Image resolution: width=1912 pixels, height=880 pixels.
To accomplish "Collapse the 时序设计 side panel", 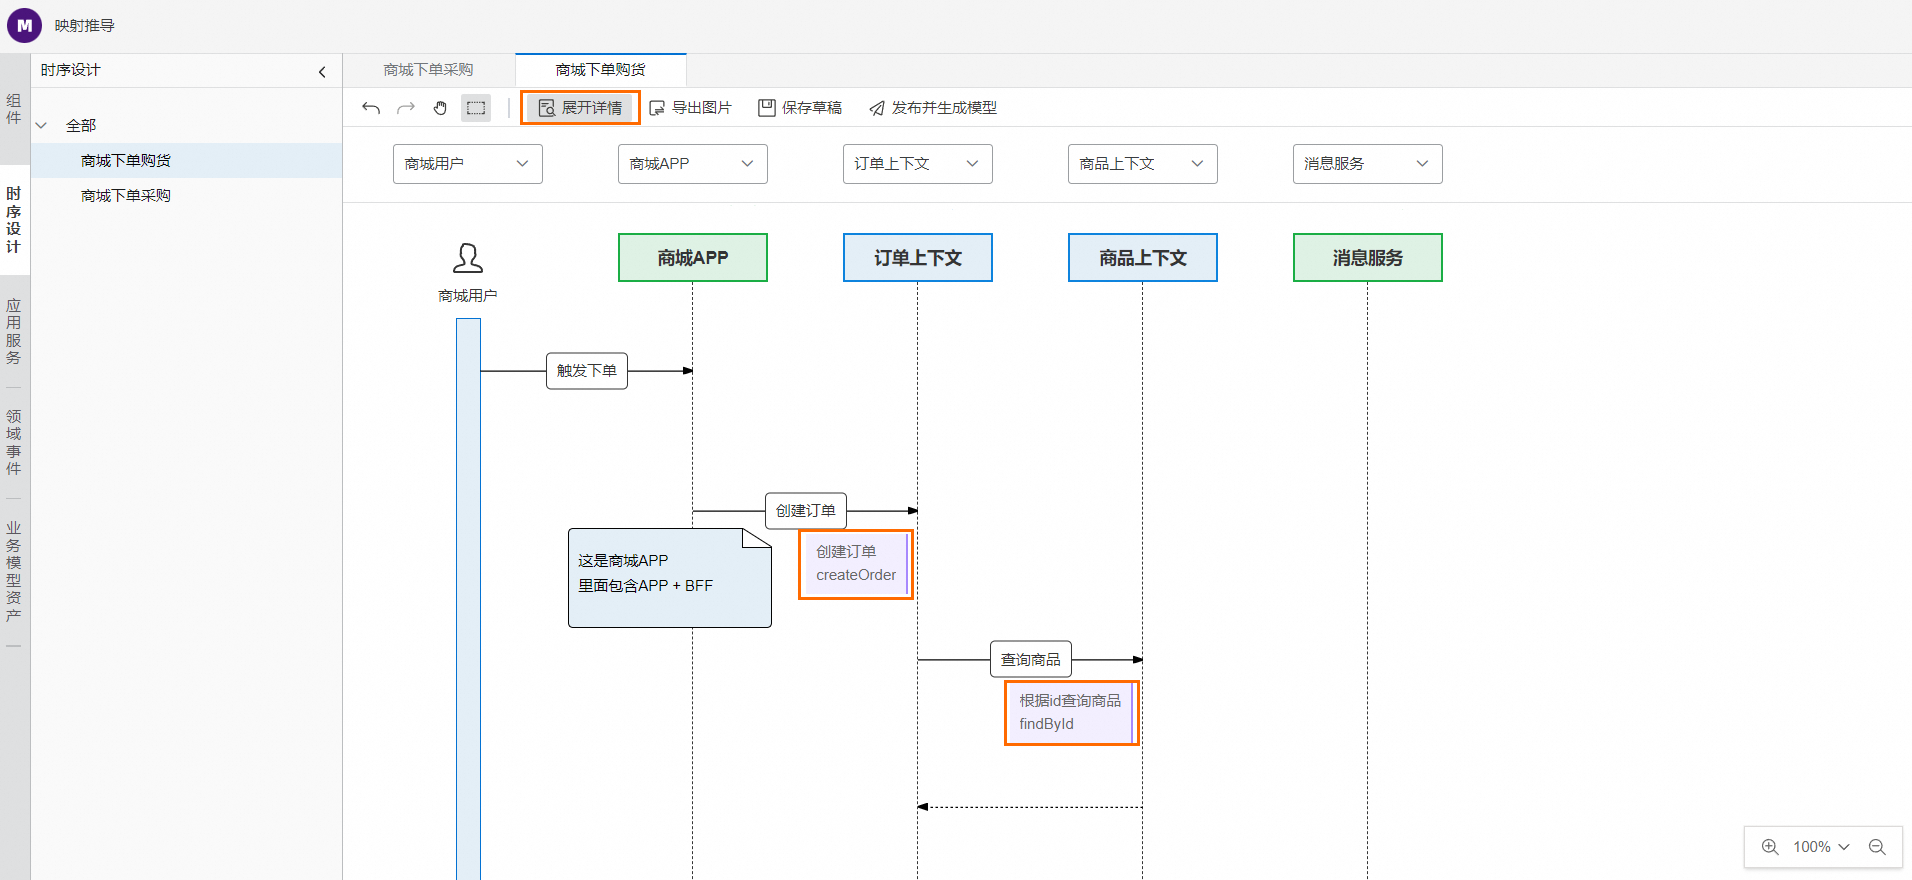I will (322, 71).
